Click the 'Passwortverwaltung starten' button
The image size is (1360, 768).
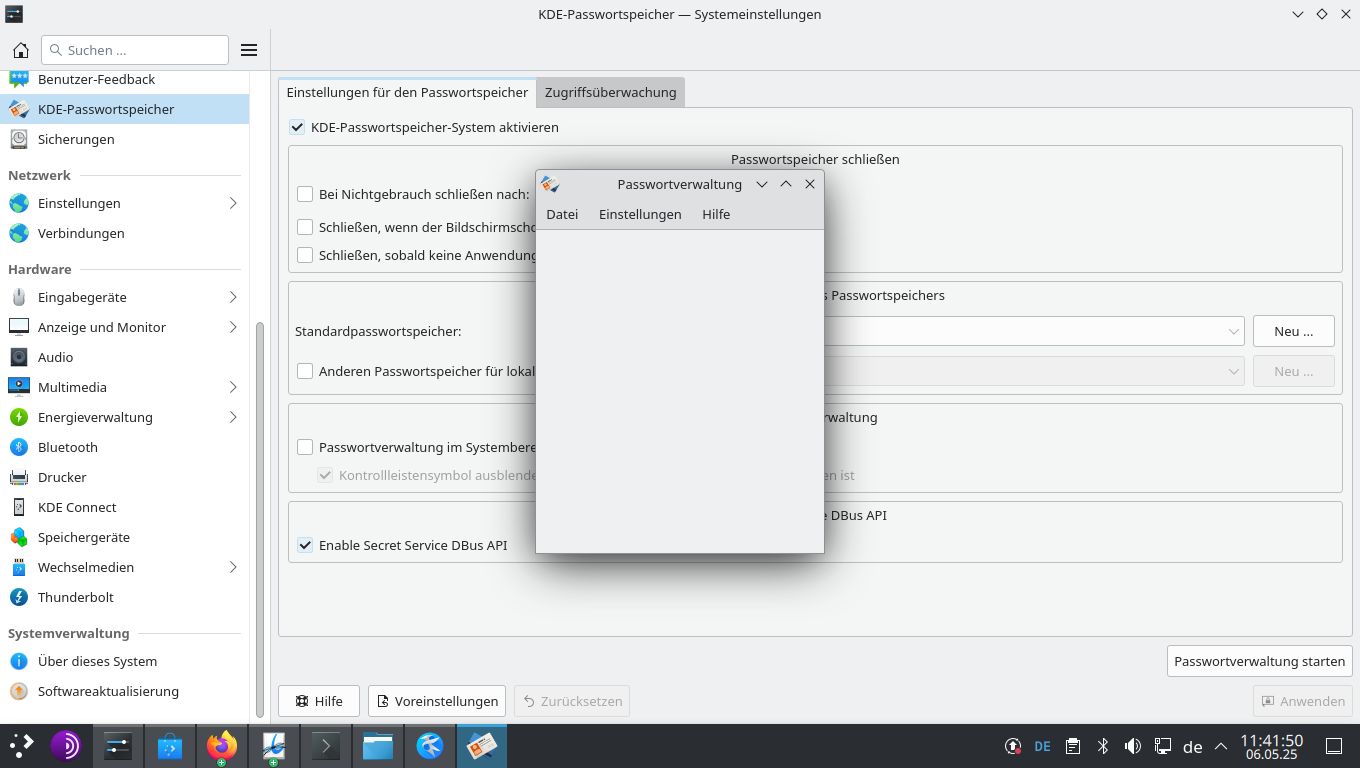tap(1258, 661)
